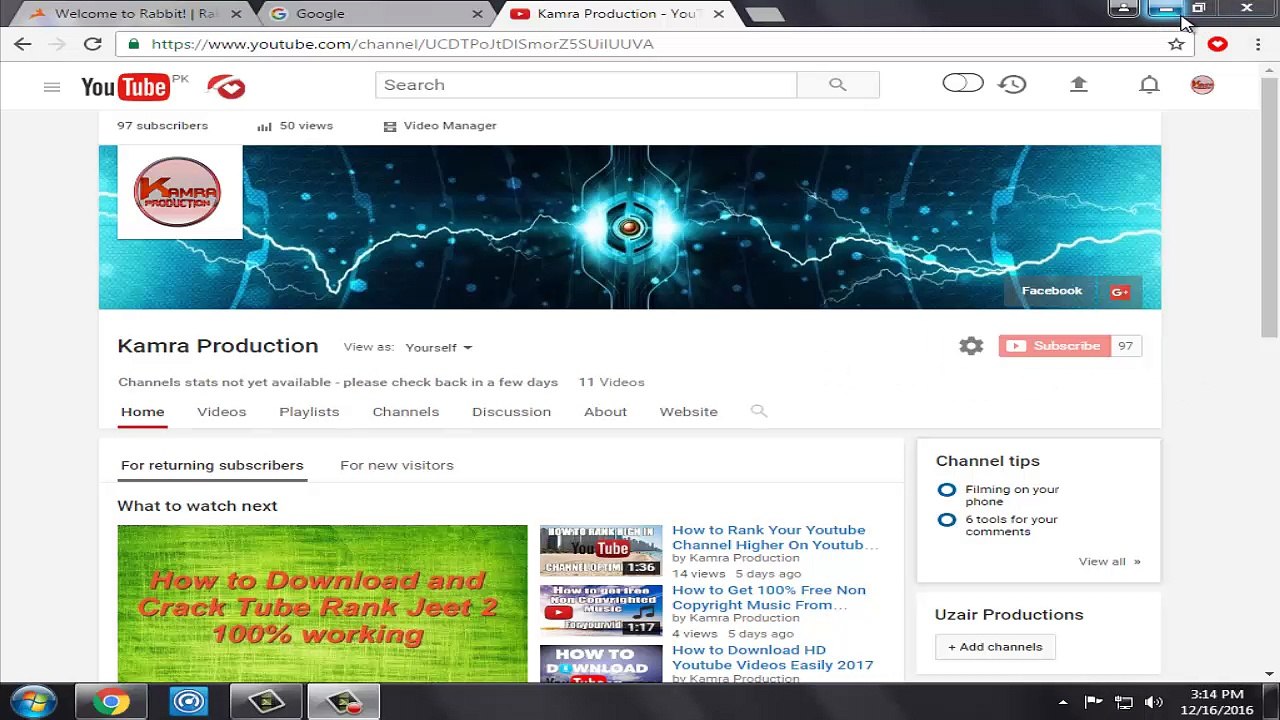The height and width of the screenshot is (720, 1280).
Task: Click the 50 views stat
Action: [306, 126]
